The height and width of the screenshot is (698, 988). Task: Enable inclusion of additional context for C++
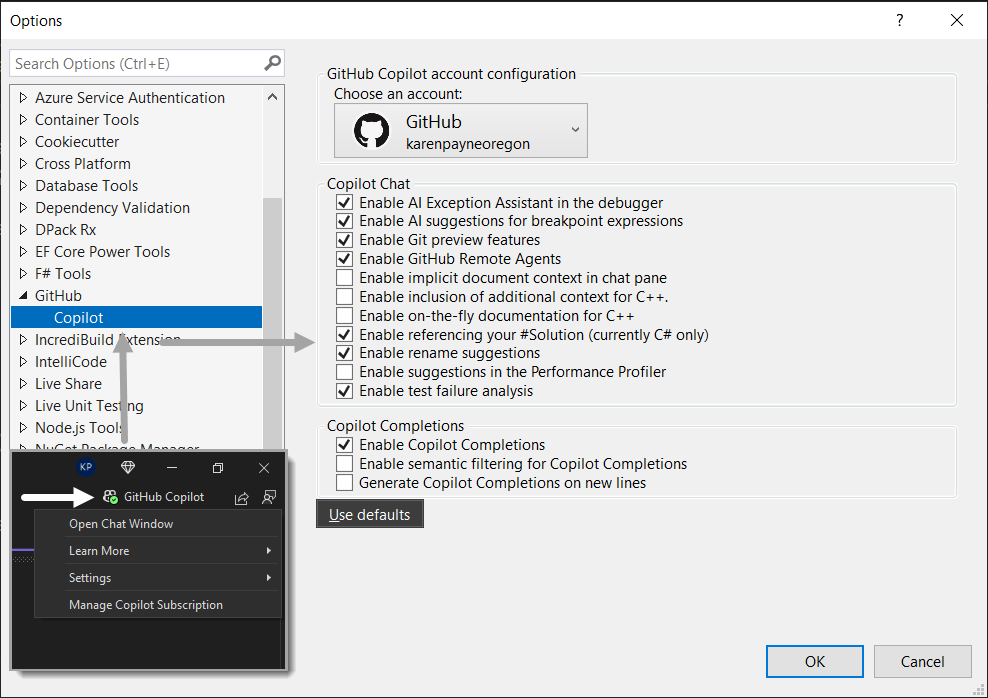click(x=344, y=297)
